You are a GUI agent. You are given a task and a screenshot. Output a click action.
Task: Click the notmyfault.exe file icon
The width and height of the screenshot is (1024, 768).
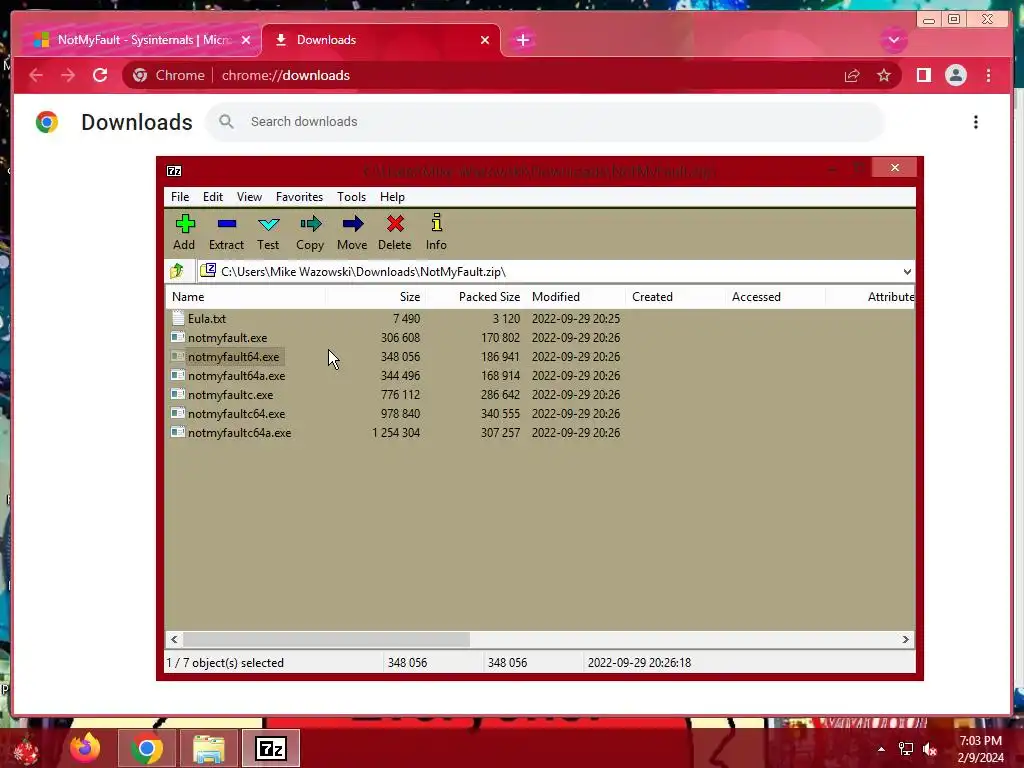click(x=178, y=338)
